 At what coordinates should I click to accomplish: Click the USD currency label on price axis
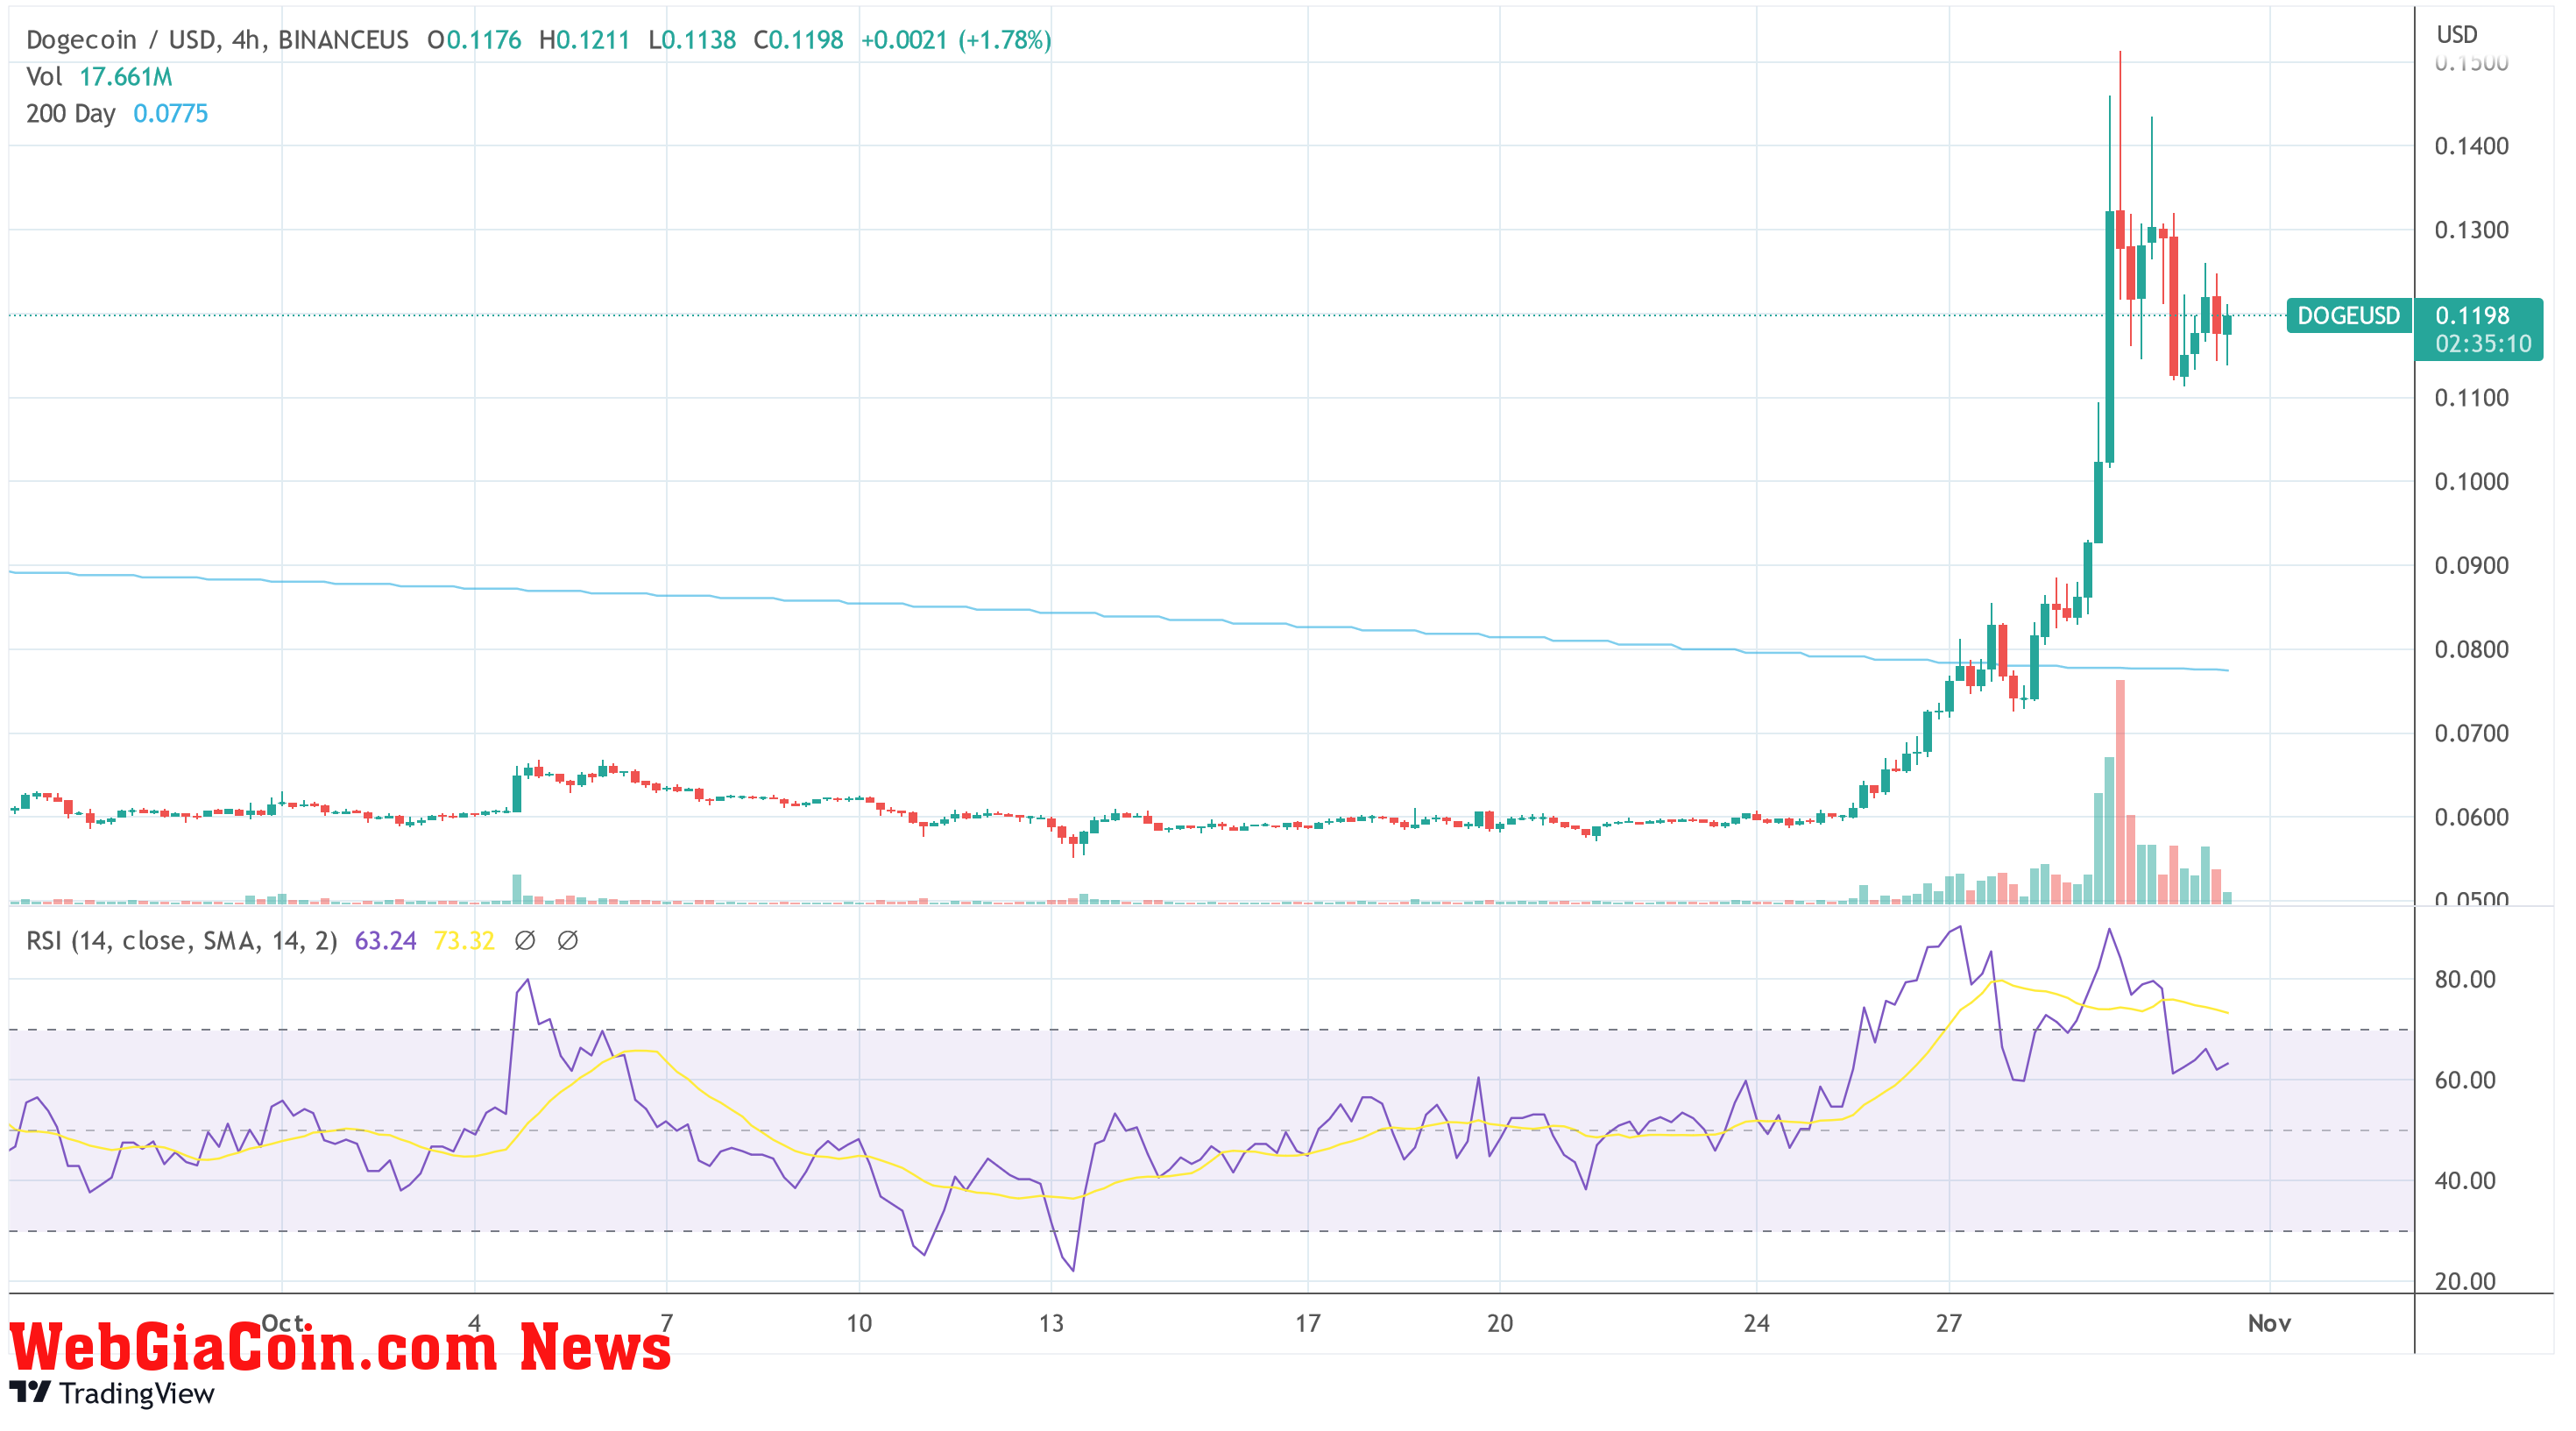point(2456,35)
